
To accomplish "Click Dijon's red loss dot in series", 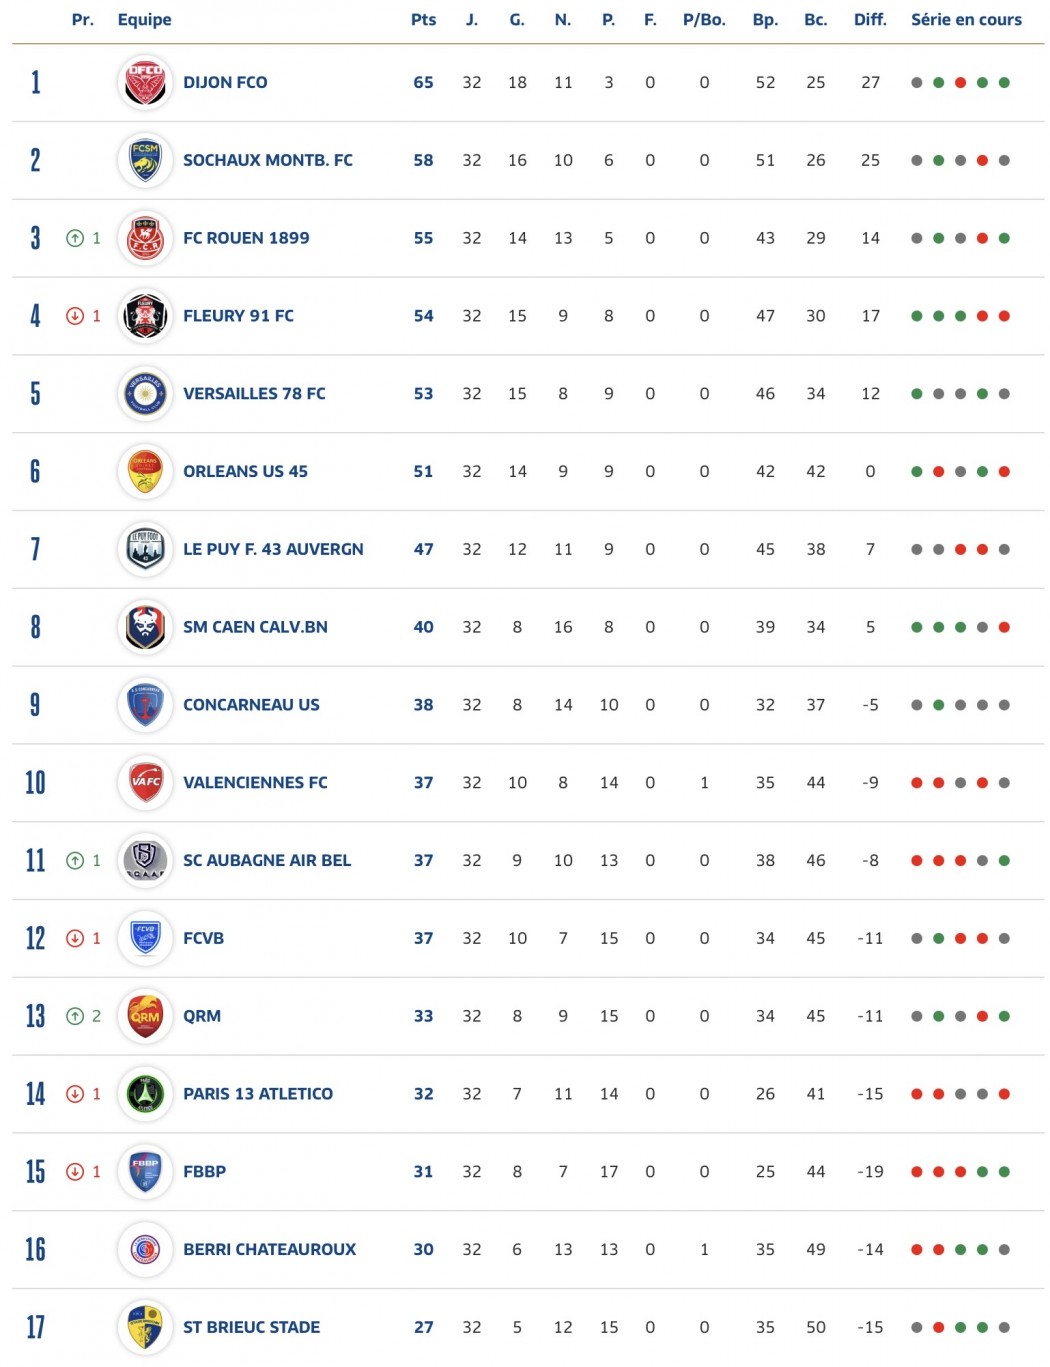I will click(x=960, y=83).
